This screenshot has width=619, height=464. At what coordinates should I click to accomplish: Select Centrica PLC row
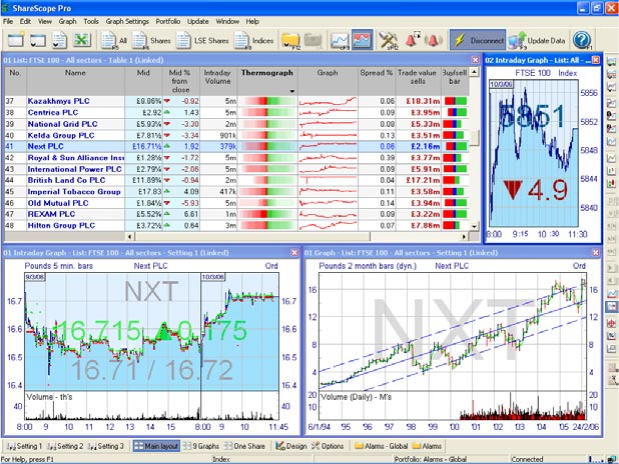237,113
